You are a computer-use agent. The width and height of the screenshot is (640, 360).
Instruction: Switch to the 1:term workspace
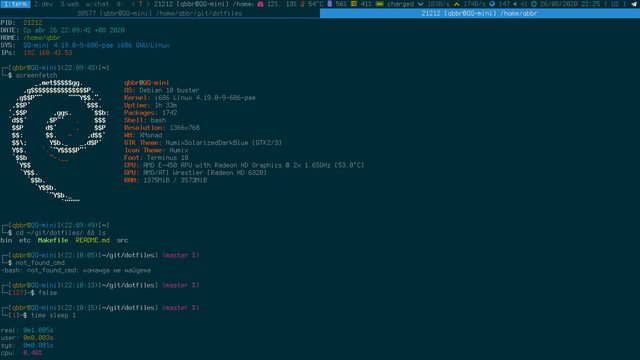point(16,4)
